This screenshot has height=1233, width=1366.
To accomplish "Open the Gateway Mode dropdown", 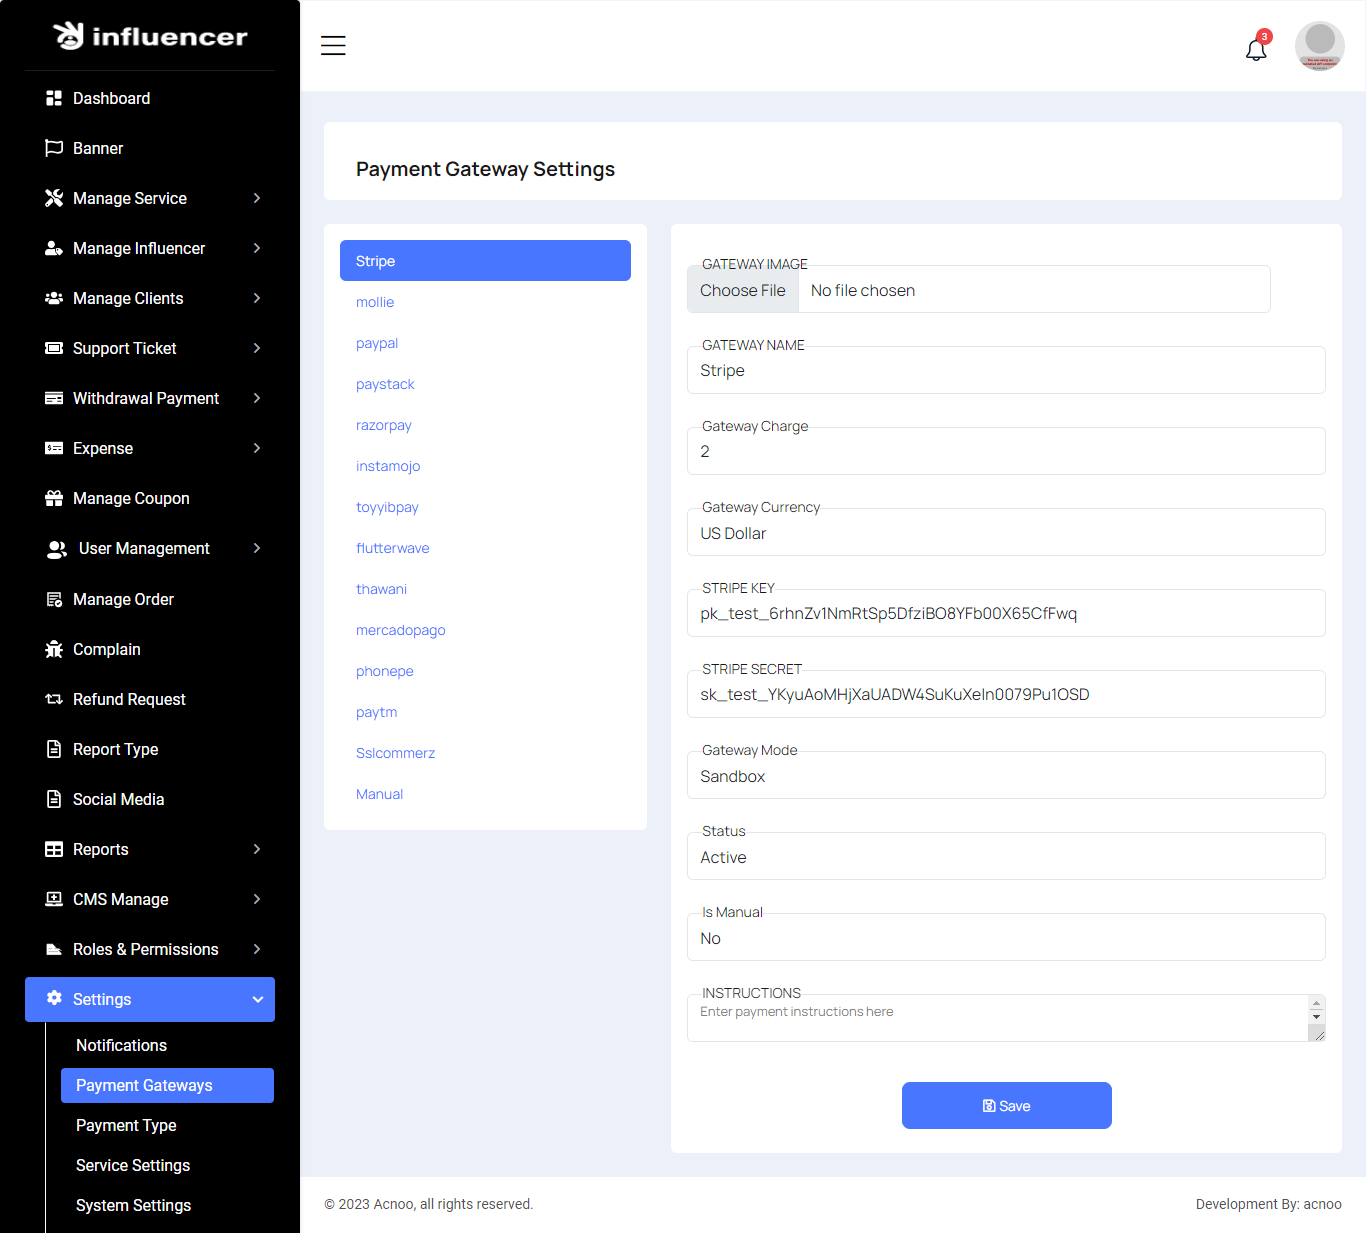I will coord(1006,776).
